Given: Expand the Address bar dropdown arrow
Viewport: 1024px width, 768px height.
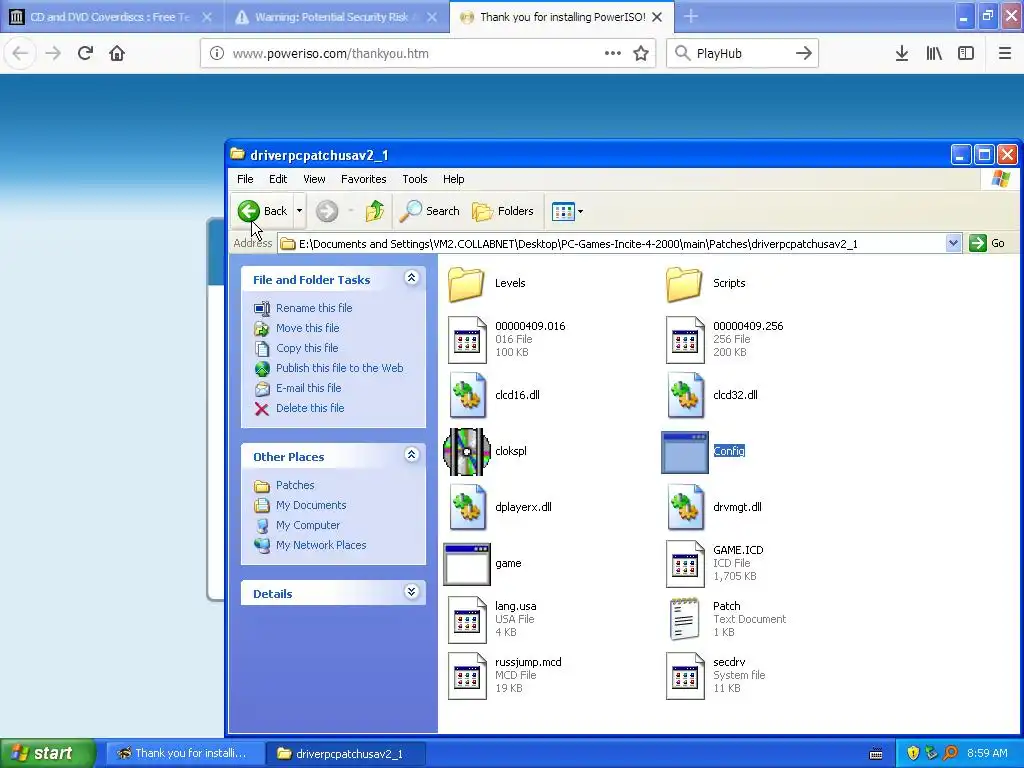Looking at the screenshot, I should [x=953, y=244].
